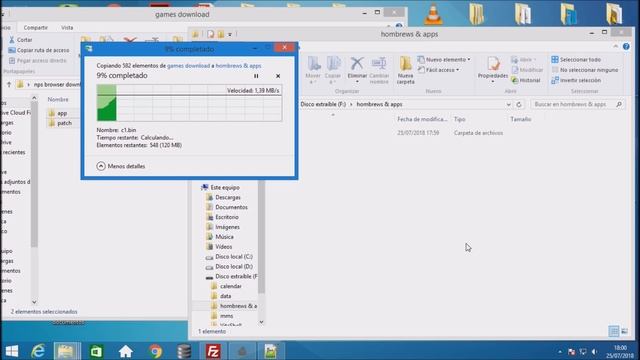Image resolution: width=640 pixels, height=360 pixels.
Task: Click Abrir in the ribbon
Action: [524, 60]
